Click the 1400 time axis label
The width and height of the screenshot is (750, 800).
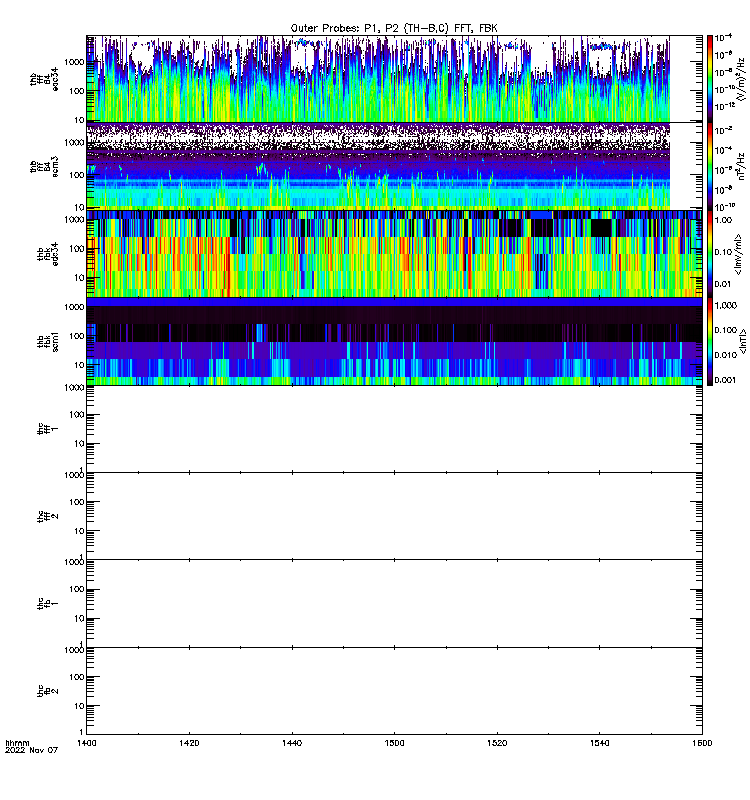tap(87, 743)
